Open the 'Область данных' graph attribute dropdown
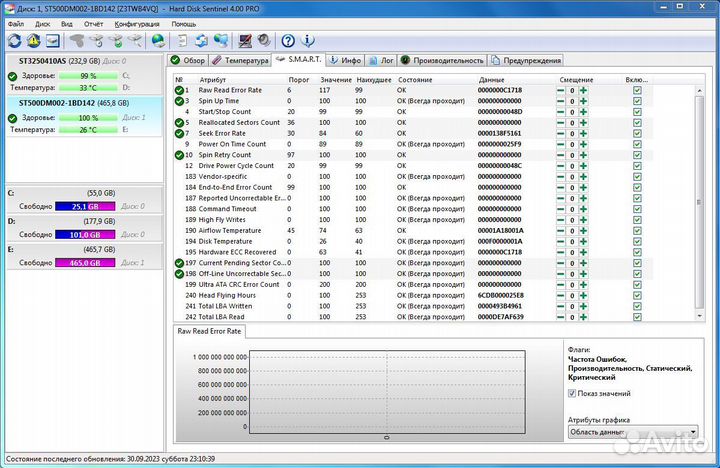This screenshot has width=720, height=468. [633, 432]
